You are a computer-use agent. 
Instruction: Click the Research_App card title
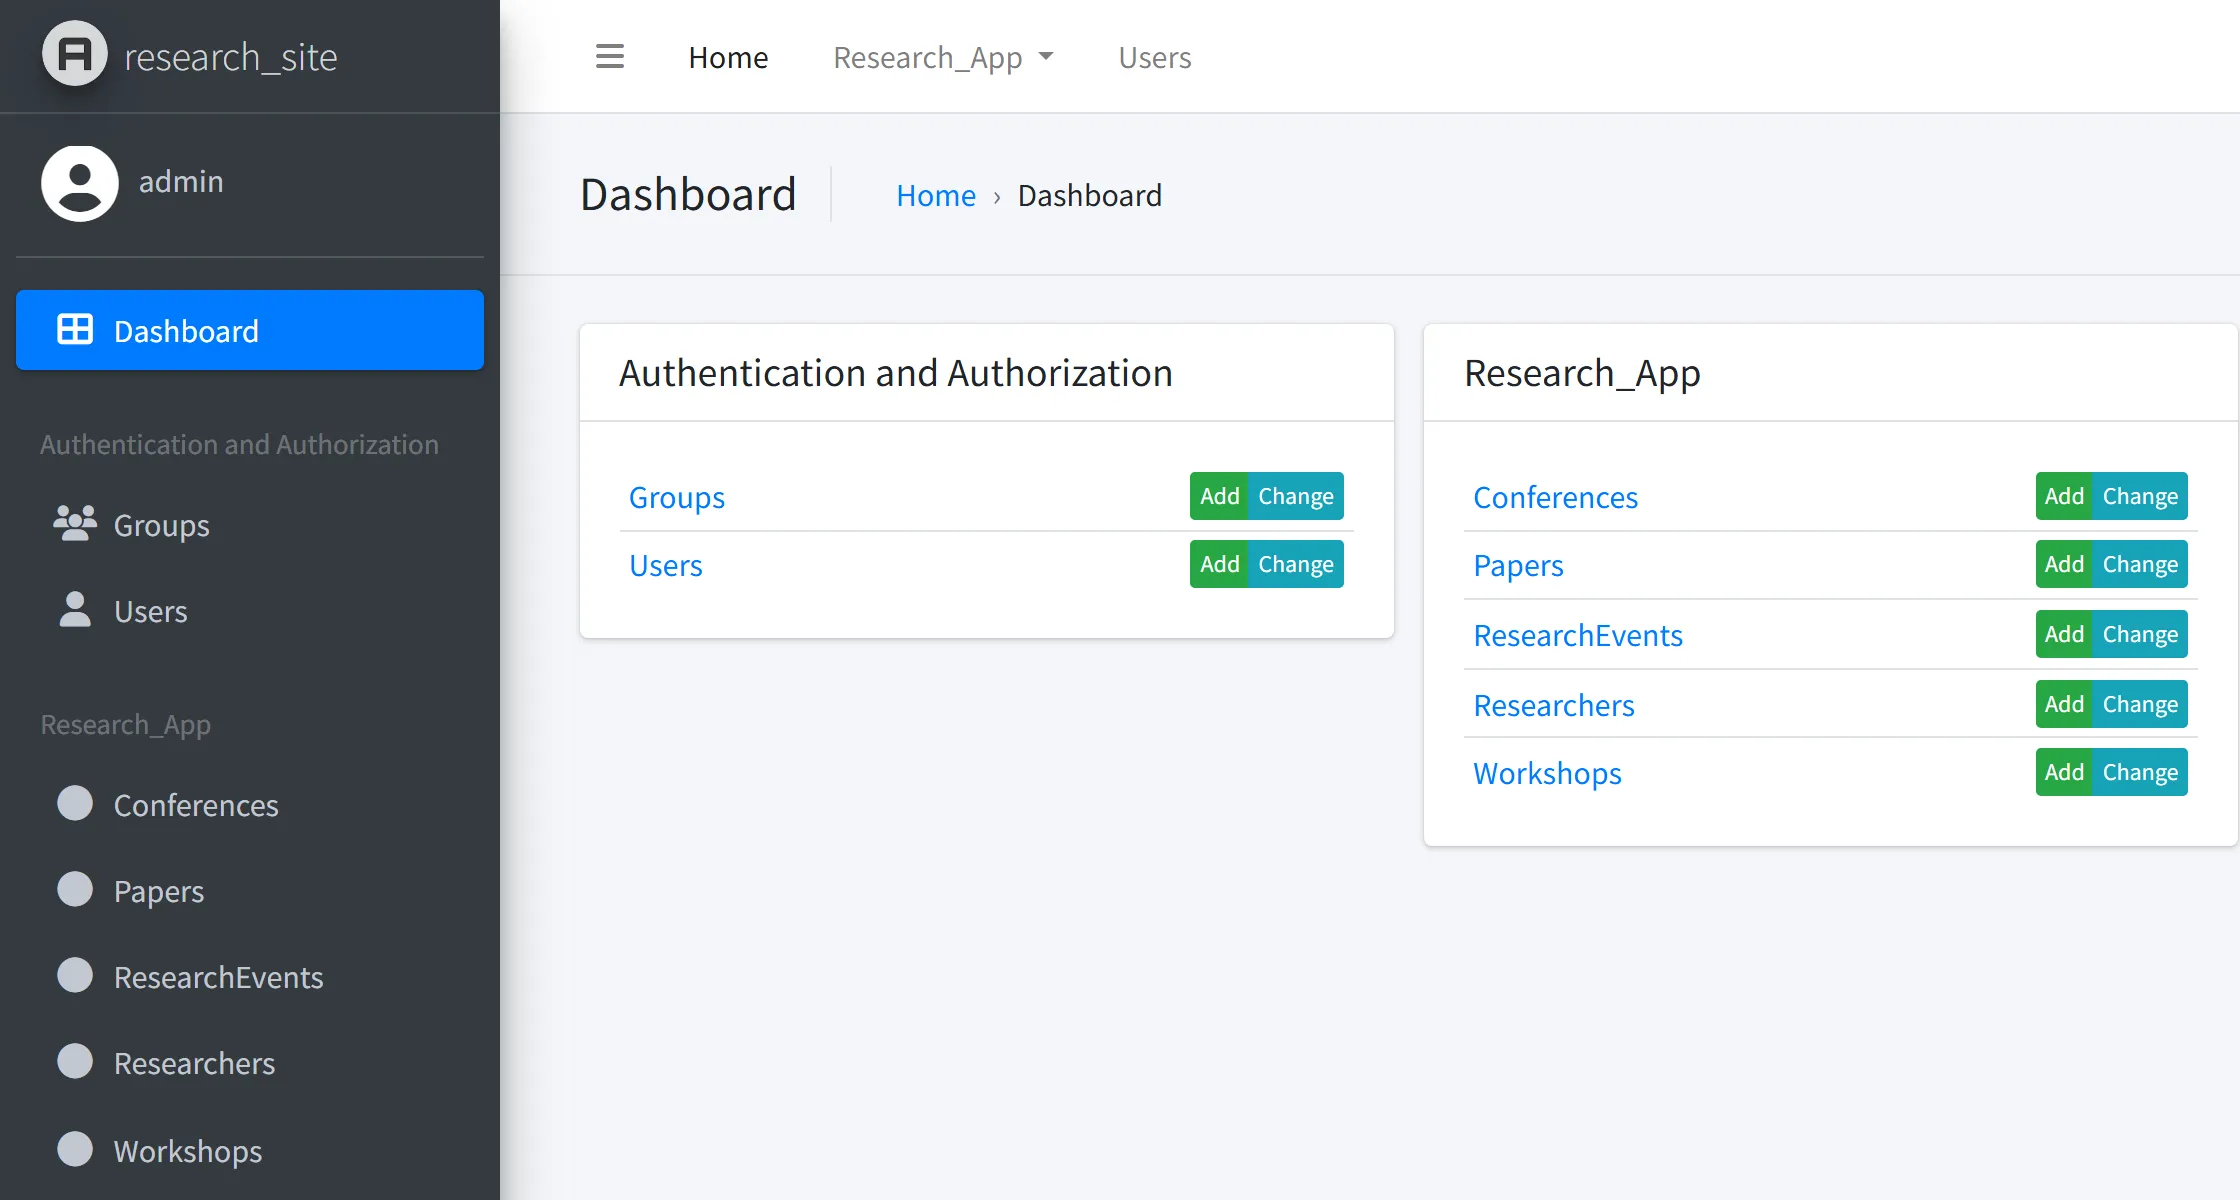1582,374
